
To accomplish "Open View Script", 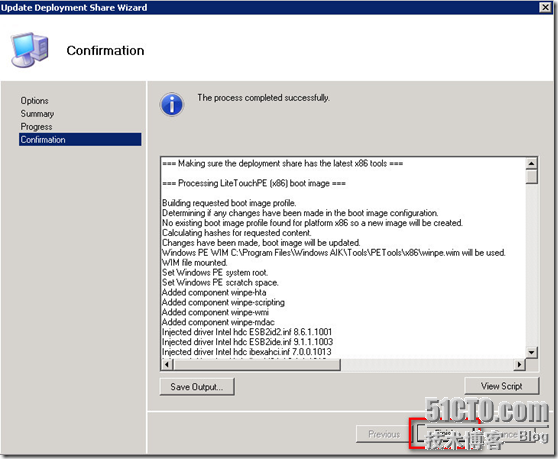I will 501,386.
